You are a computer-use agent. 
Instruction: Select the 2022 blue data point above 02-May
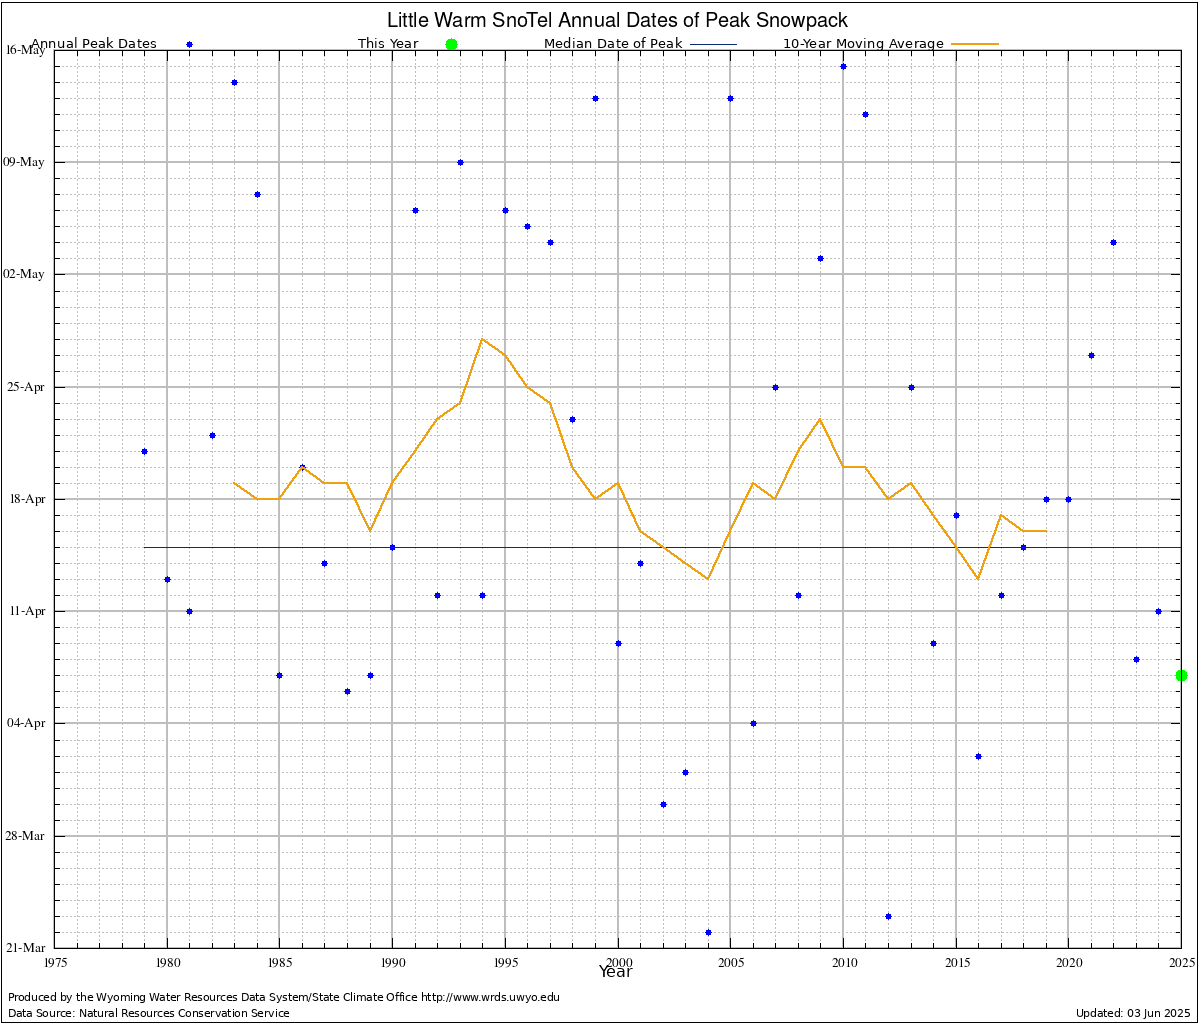tap(1113, 242)
